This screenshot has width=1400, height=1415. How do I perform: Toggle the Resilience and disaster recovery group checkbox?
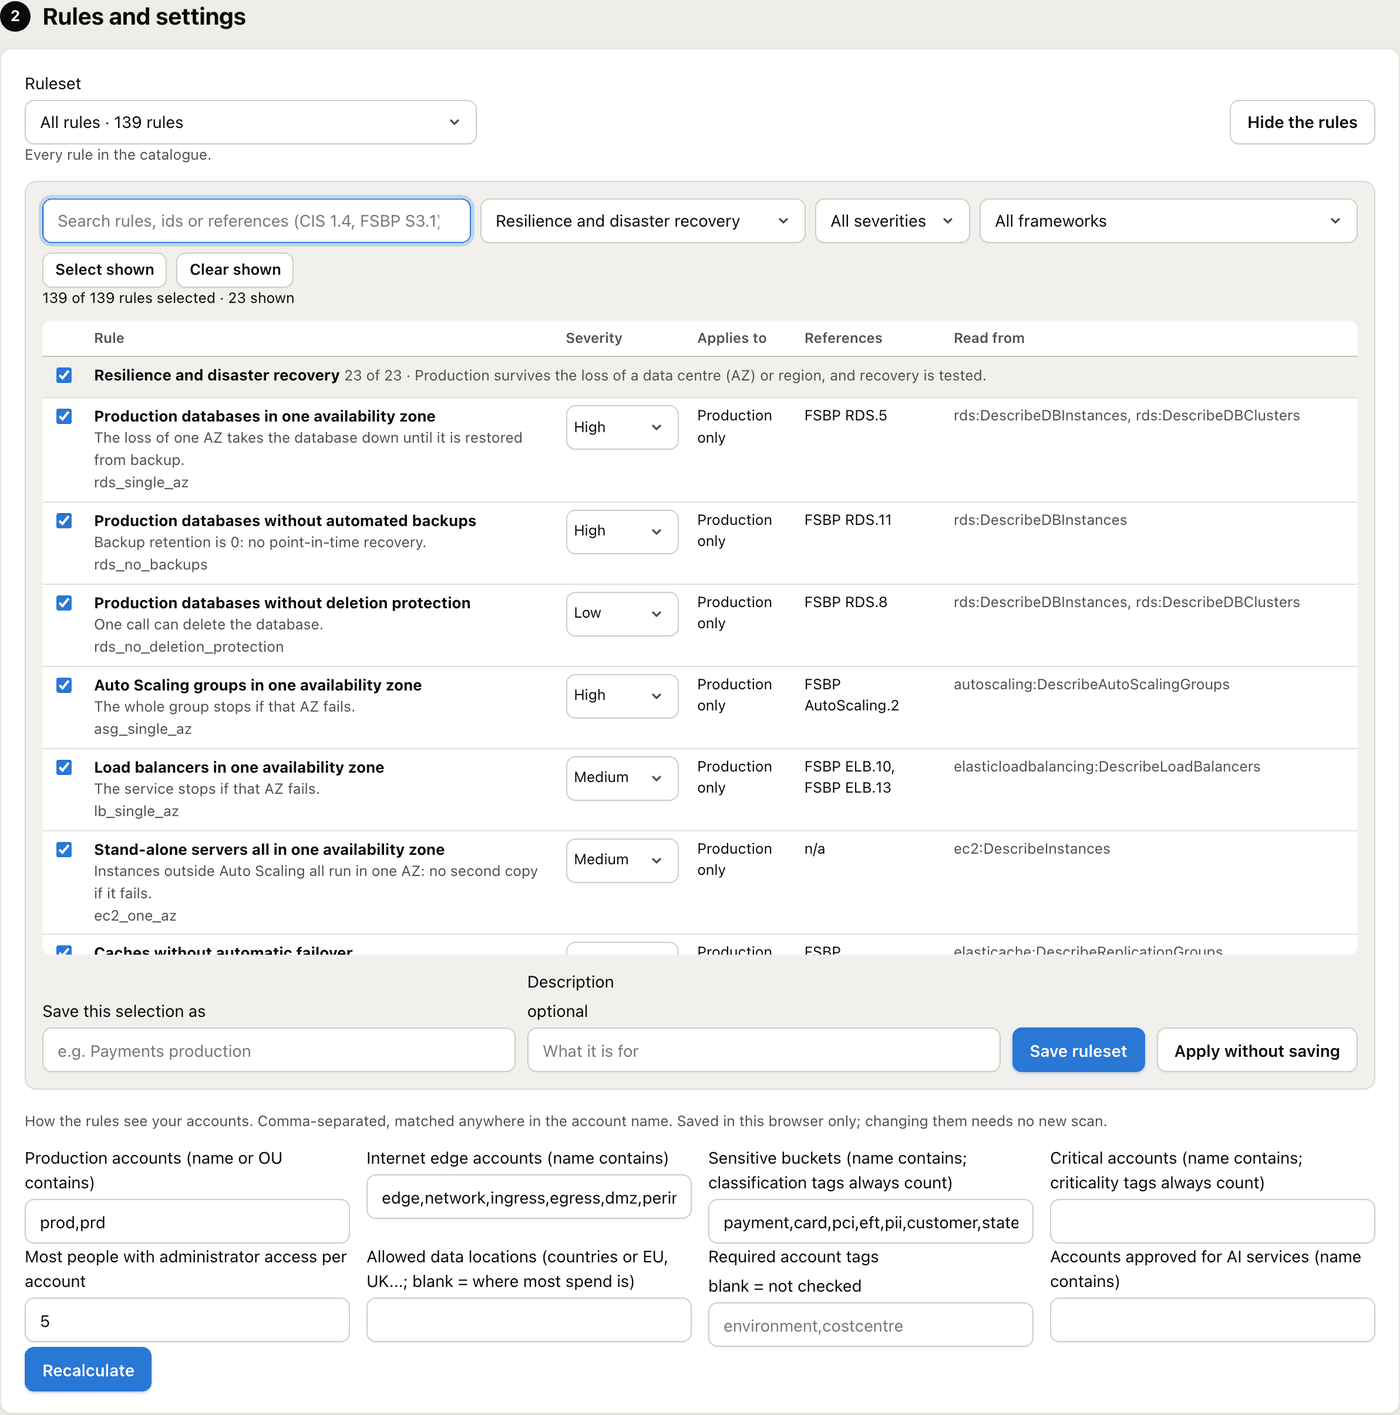click(64, 375)
